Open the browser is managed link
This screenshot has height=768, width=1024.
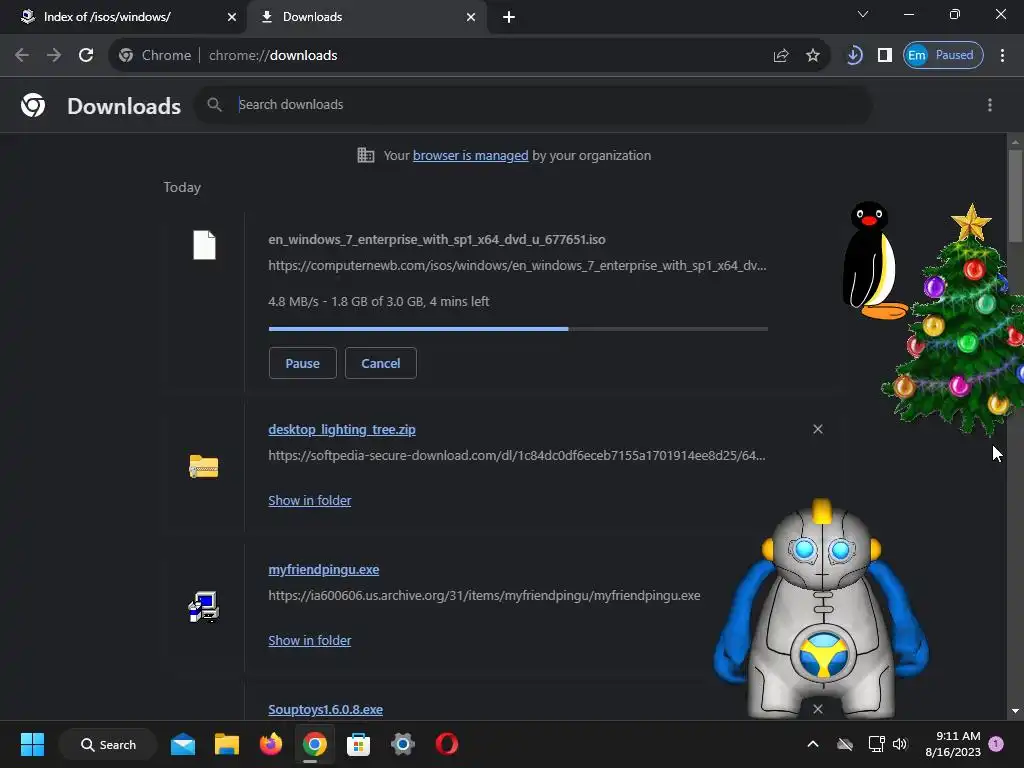[x=470, y=155]
